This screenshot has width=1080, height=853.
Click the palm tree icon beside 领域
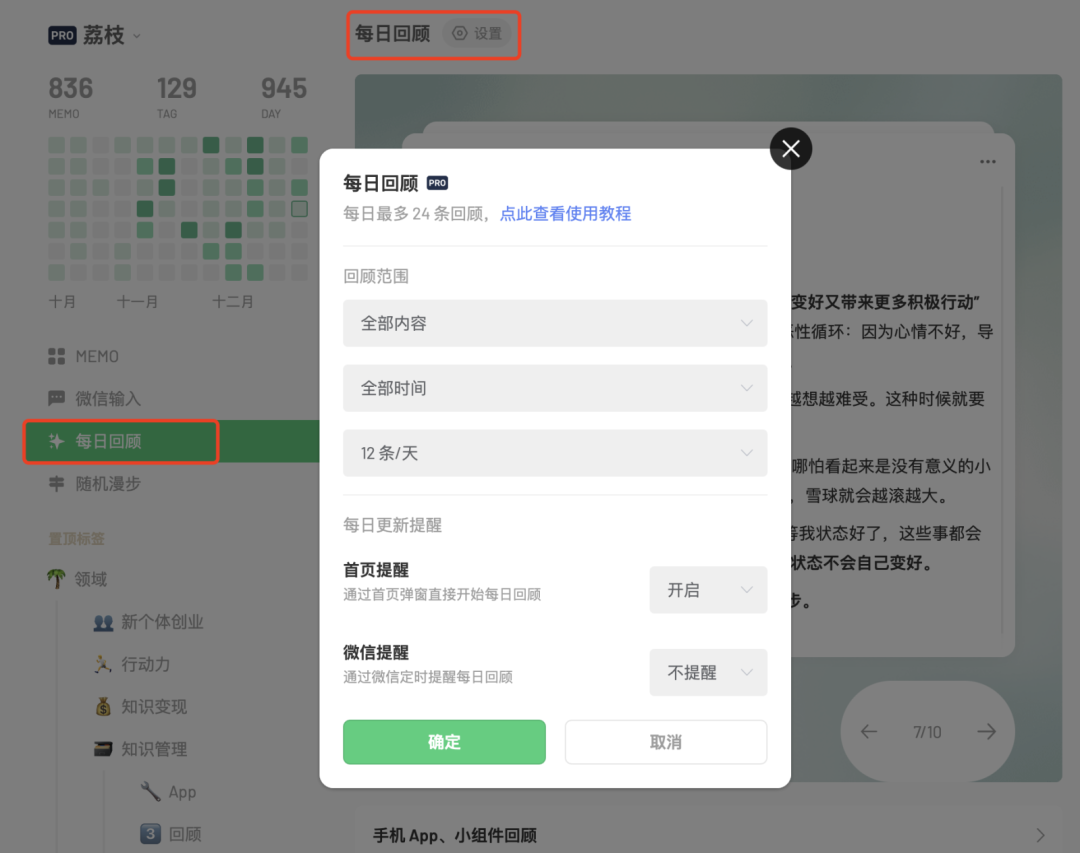pos(56,579)
